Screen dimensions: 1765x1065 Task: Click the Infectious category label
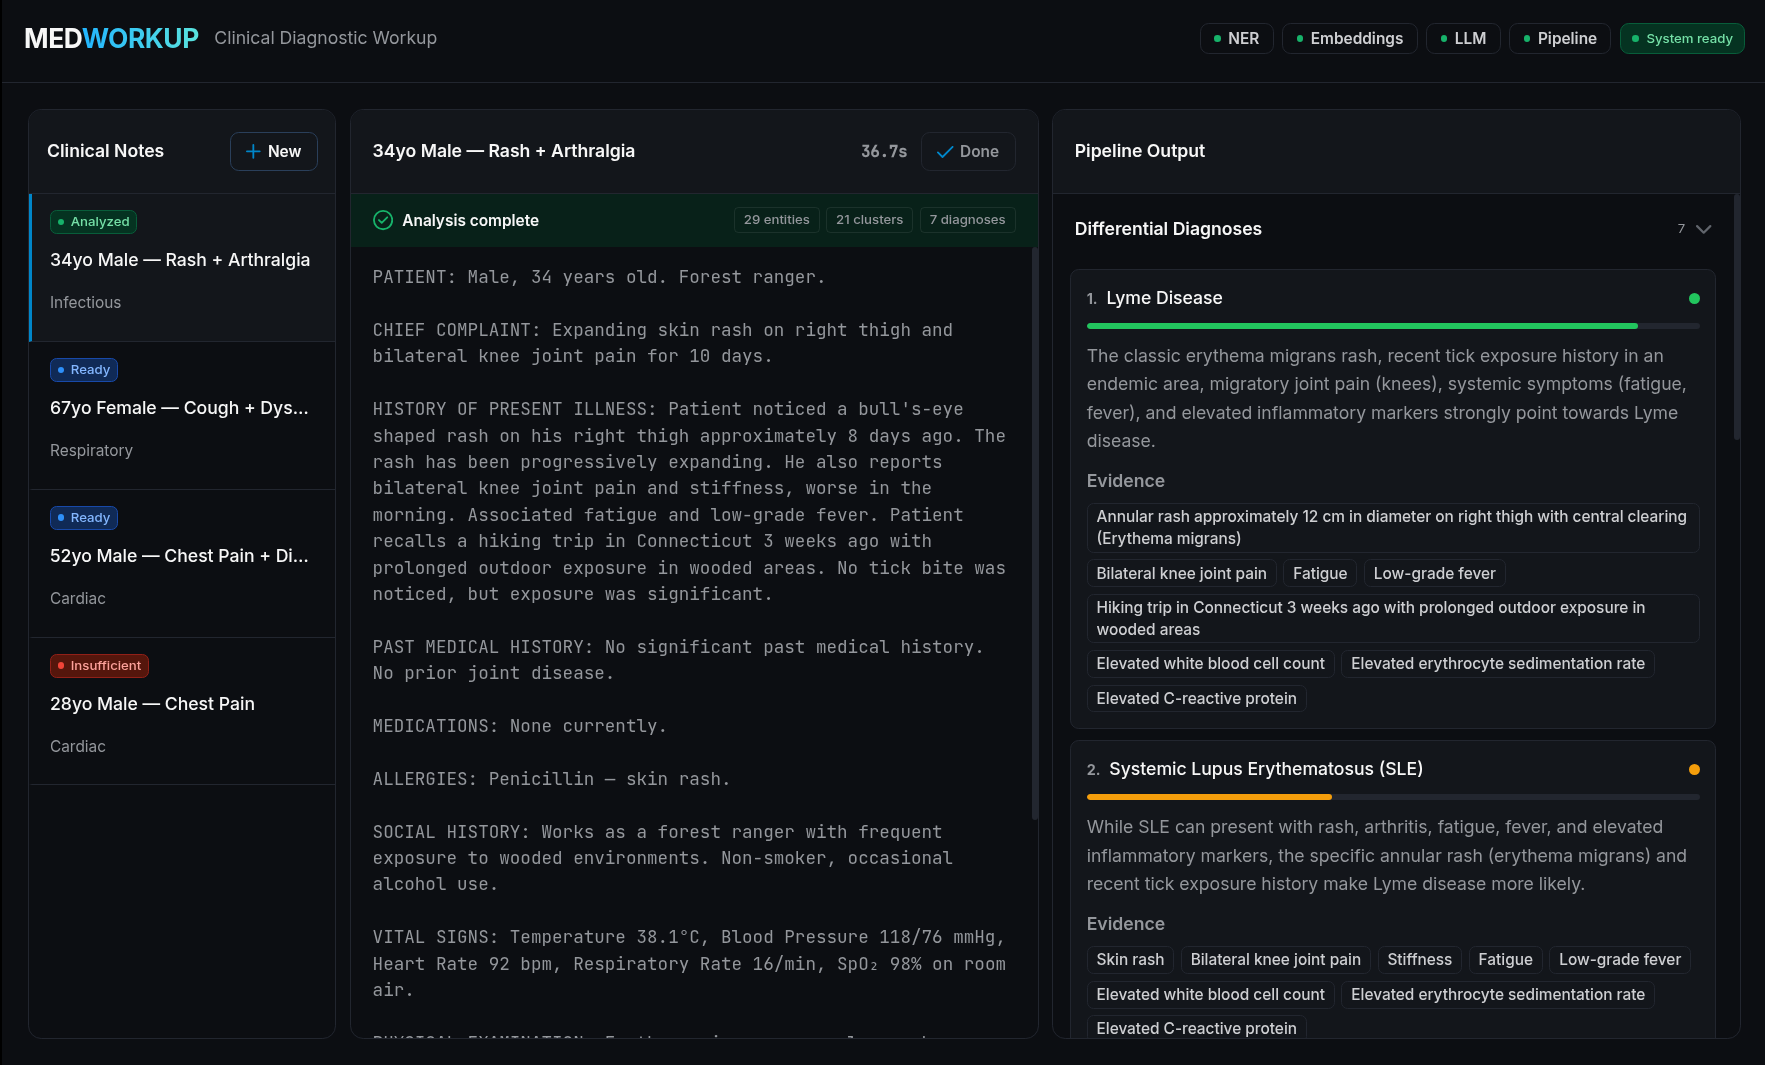tap(85, 302)
